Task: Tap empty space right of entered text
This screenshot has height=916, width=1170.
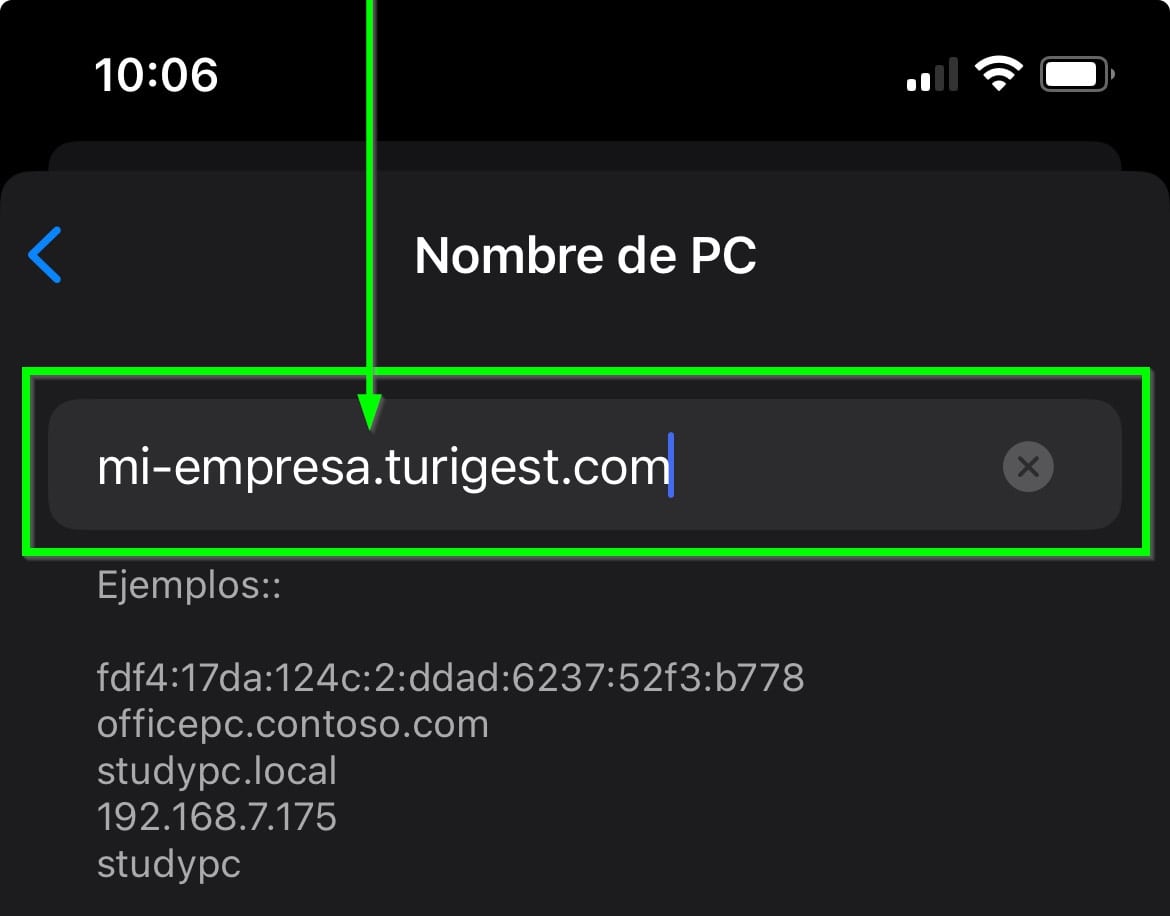Action: pos(836,467)
